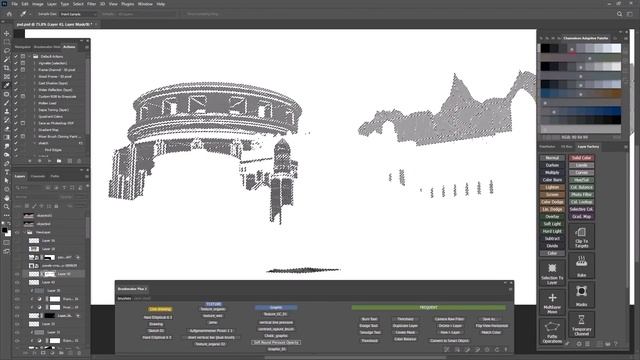Click the Duplicate Layer button
Screen dimensions: 640x360
pos(405,326)
